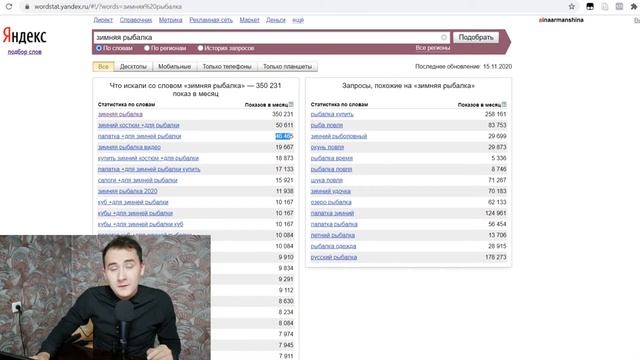Open 'рыба ловля' similar query link
The image size is (640, 360).
[x=327, y=125]
